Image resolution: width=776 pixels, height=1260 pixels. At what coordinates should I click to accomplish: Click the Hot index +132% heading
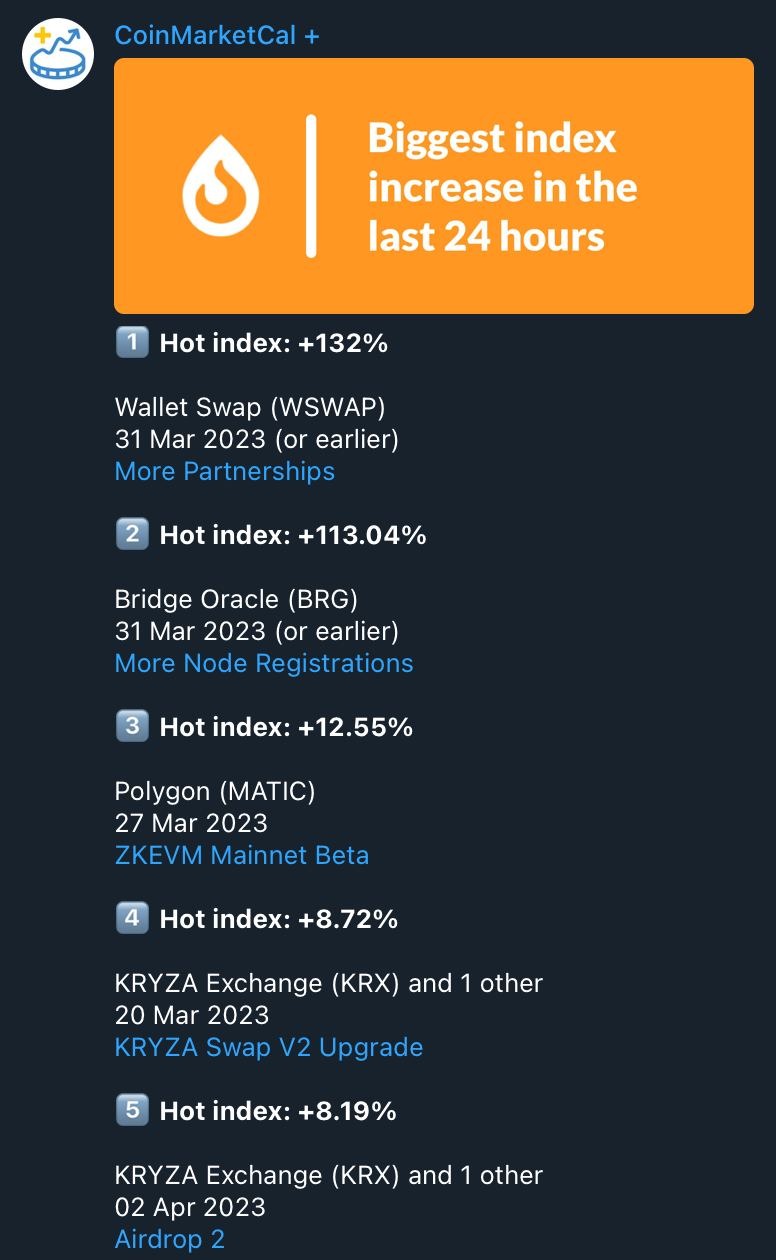point(273,343)
